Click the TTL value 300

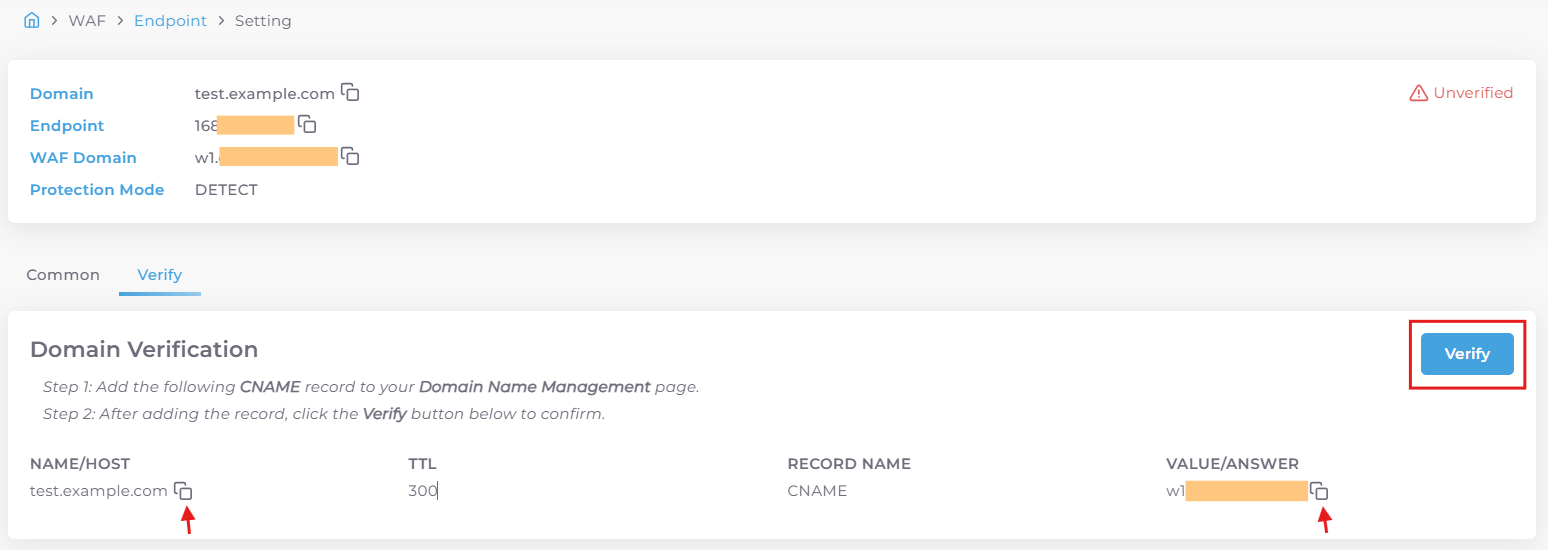coord(423,491)
